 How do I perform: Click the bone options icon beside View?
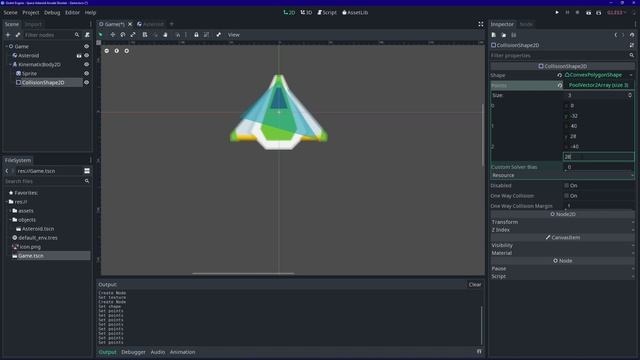pos(219,35)
